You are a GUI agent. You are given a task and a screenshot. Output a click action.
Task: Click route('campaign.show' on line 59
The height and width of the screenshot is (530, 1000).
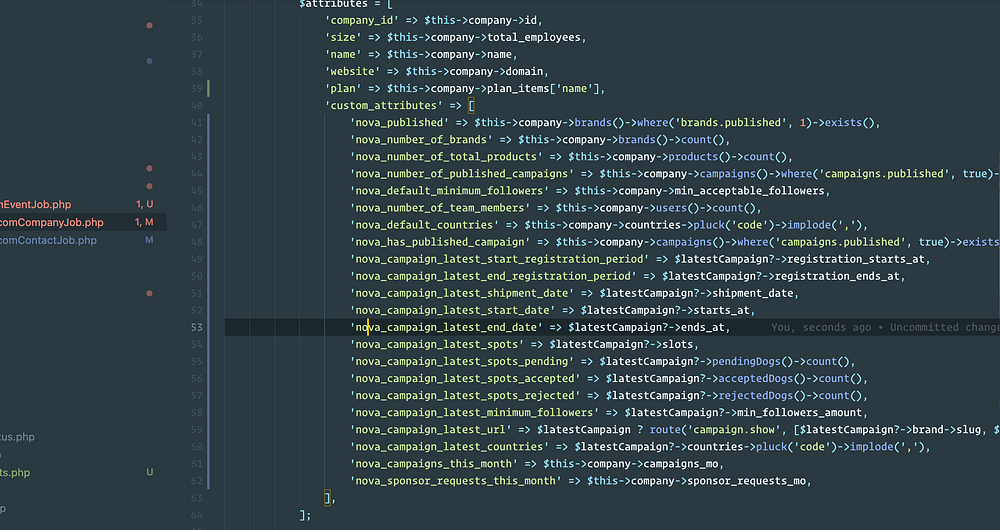[x=715, y=430]
